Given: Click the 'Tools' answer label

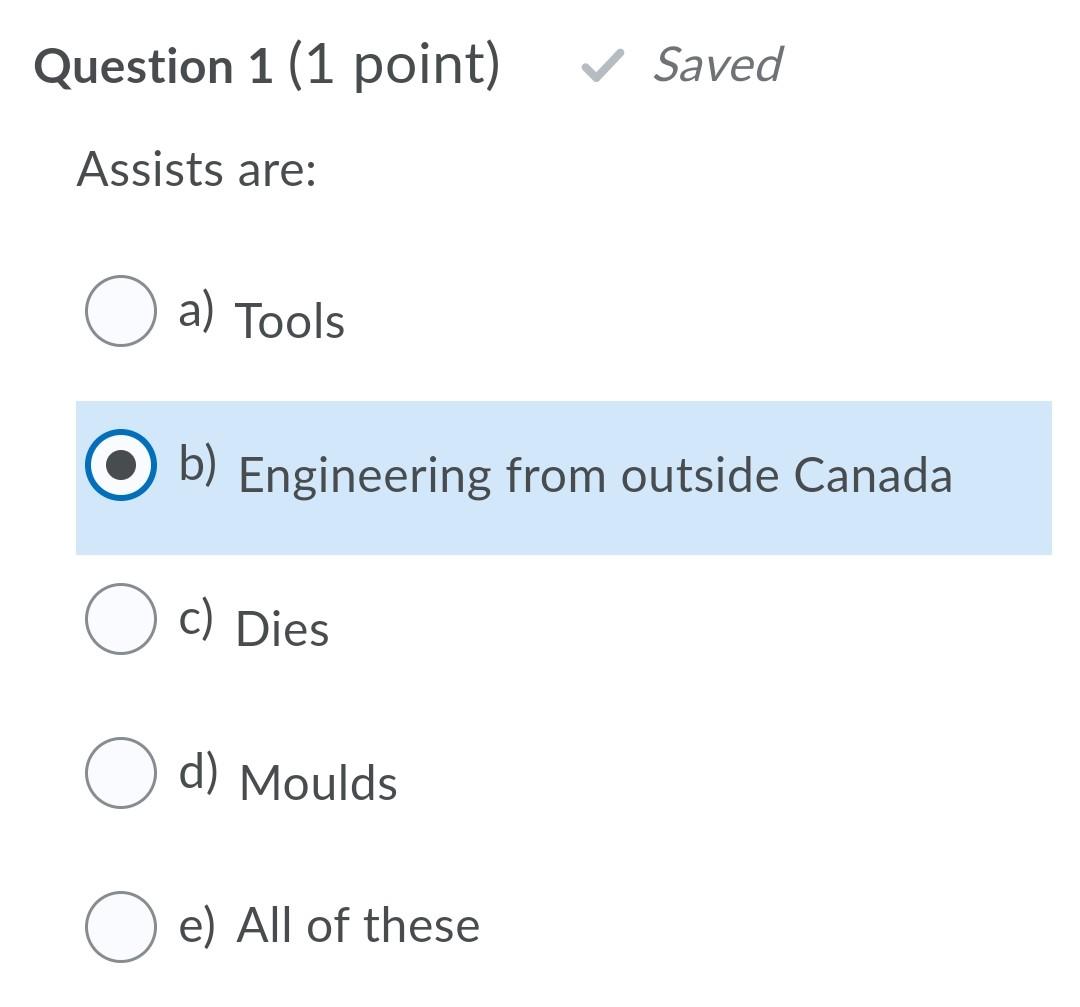Looking at the screenshot, I should [289, 321].
